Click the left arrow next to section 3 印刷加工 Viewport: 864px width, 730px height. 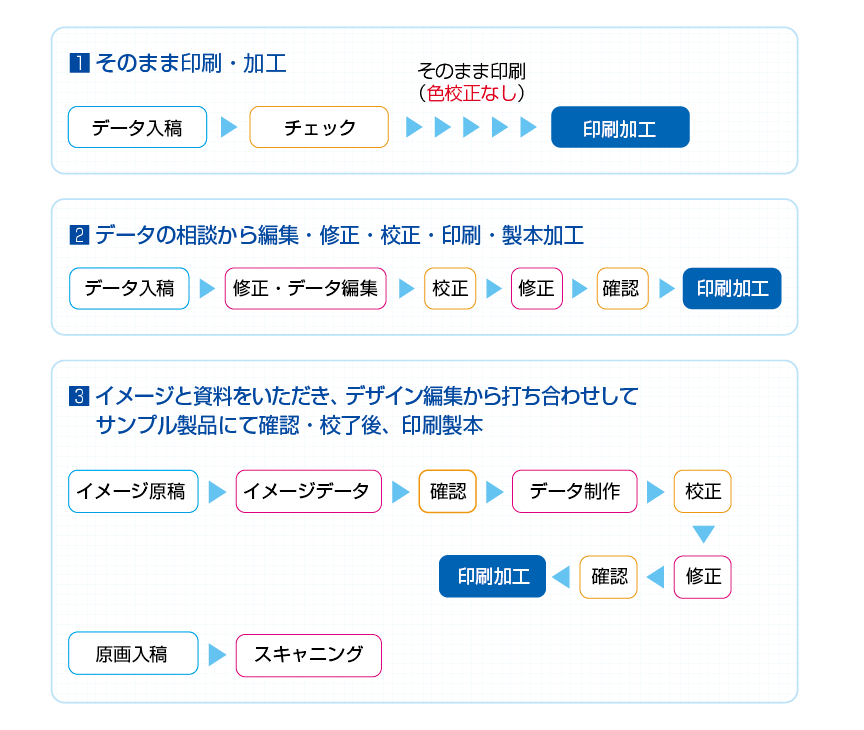[561, 577]
